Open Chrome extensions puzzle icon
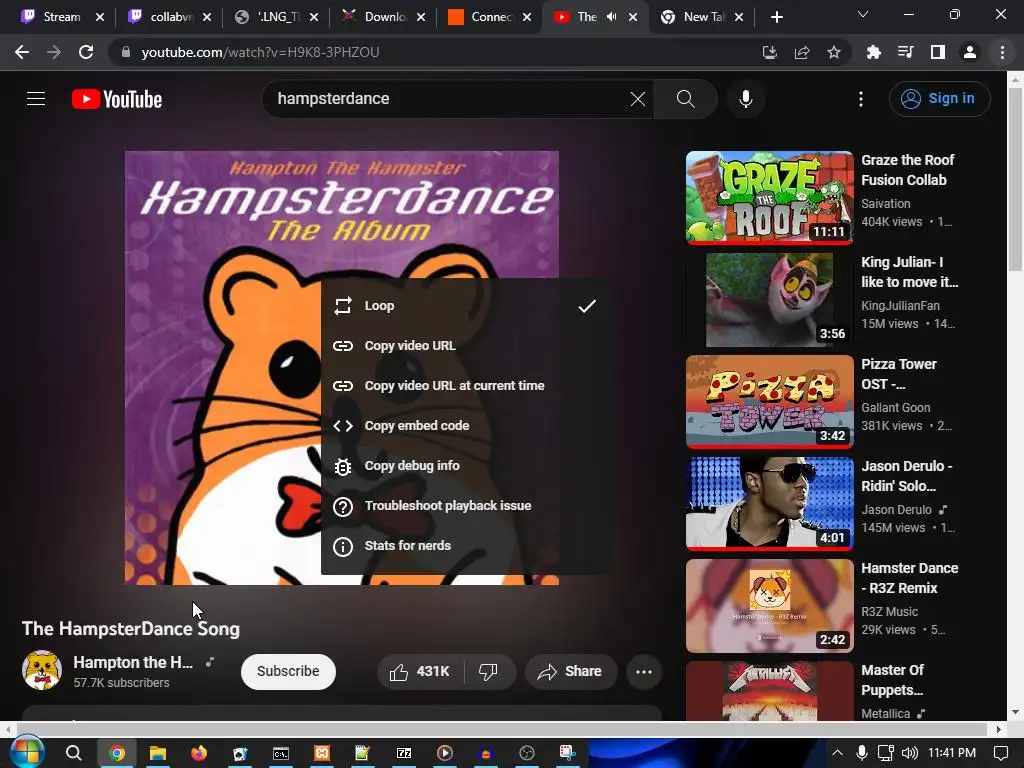The image size is (1024, 768). (874, 52)
